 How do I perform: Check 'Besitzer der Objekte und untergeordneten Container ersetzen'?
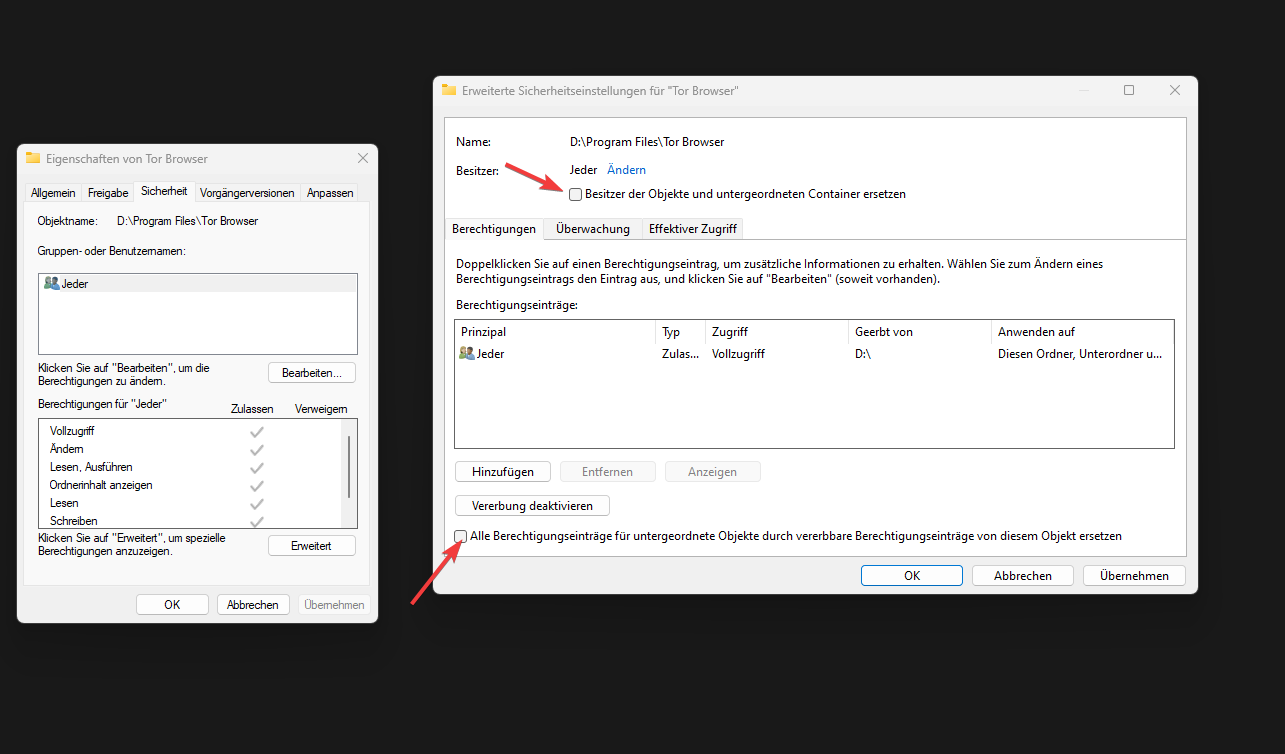575,195
